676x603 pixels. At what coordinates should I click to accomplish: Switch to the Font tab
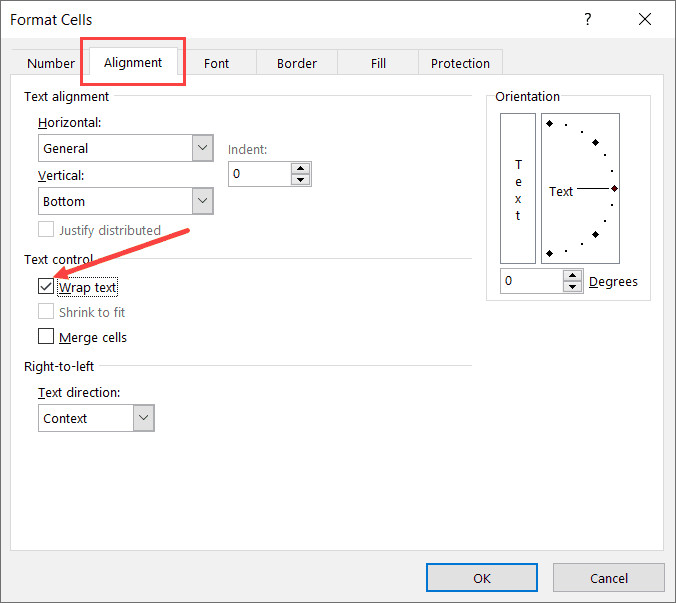[216, 63]
